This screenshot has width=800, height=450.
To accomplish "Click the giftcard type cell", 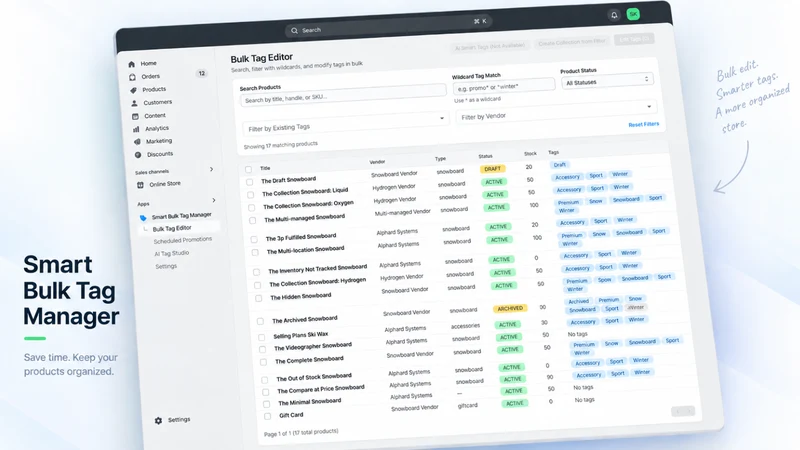I will click(x=467, y=406).
